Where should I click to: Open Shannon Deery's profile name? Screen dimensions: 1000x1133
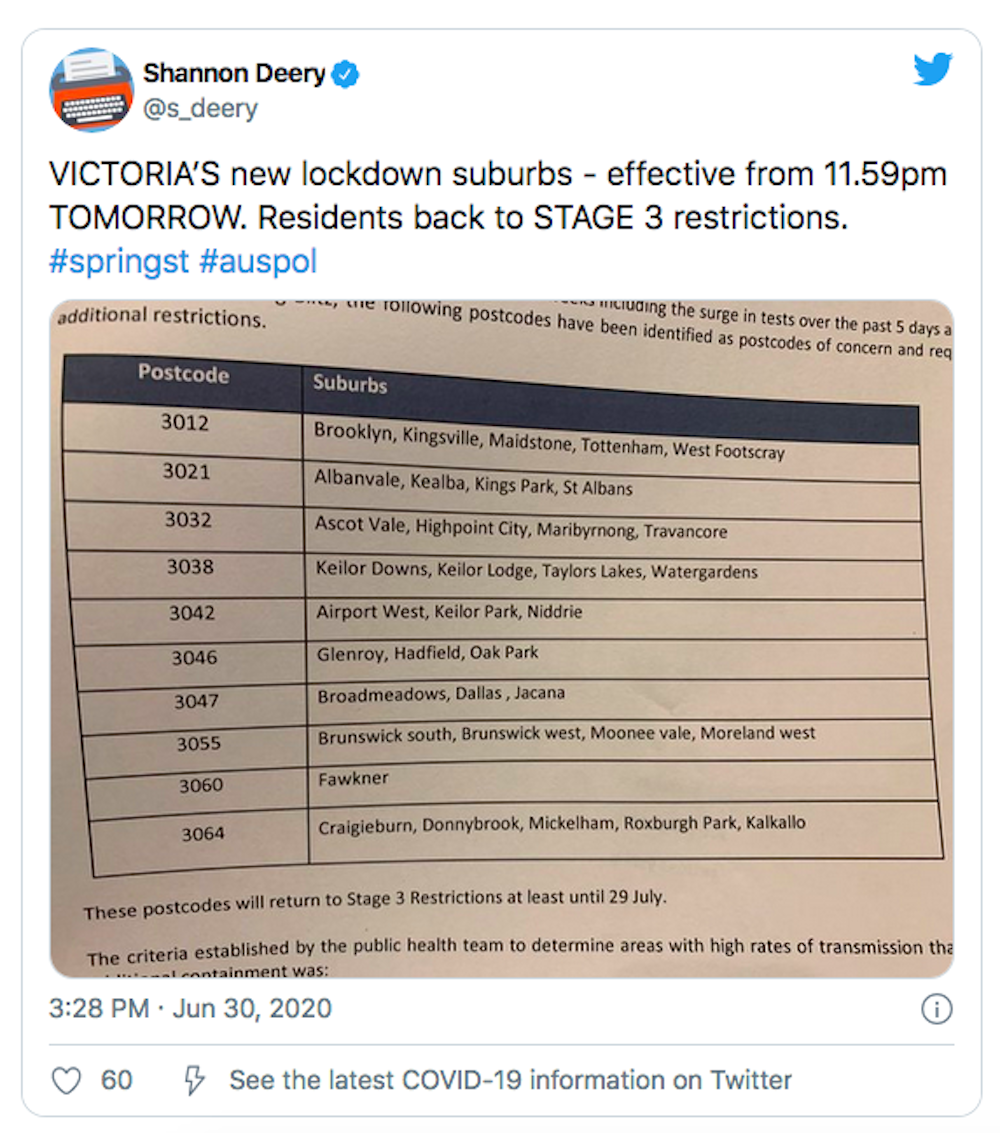(235, 74)
